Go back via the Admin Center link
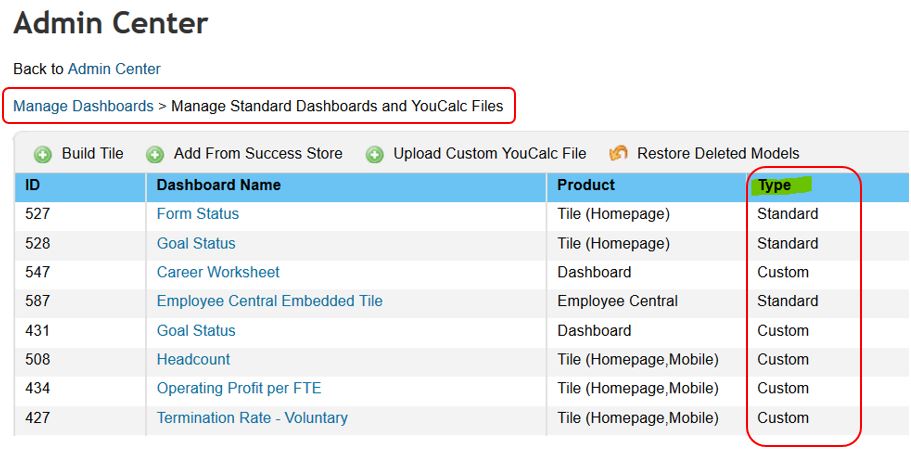The image size is (911, 450). click(114, 69)
